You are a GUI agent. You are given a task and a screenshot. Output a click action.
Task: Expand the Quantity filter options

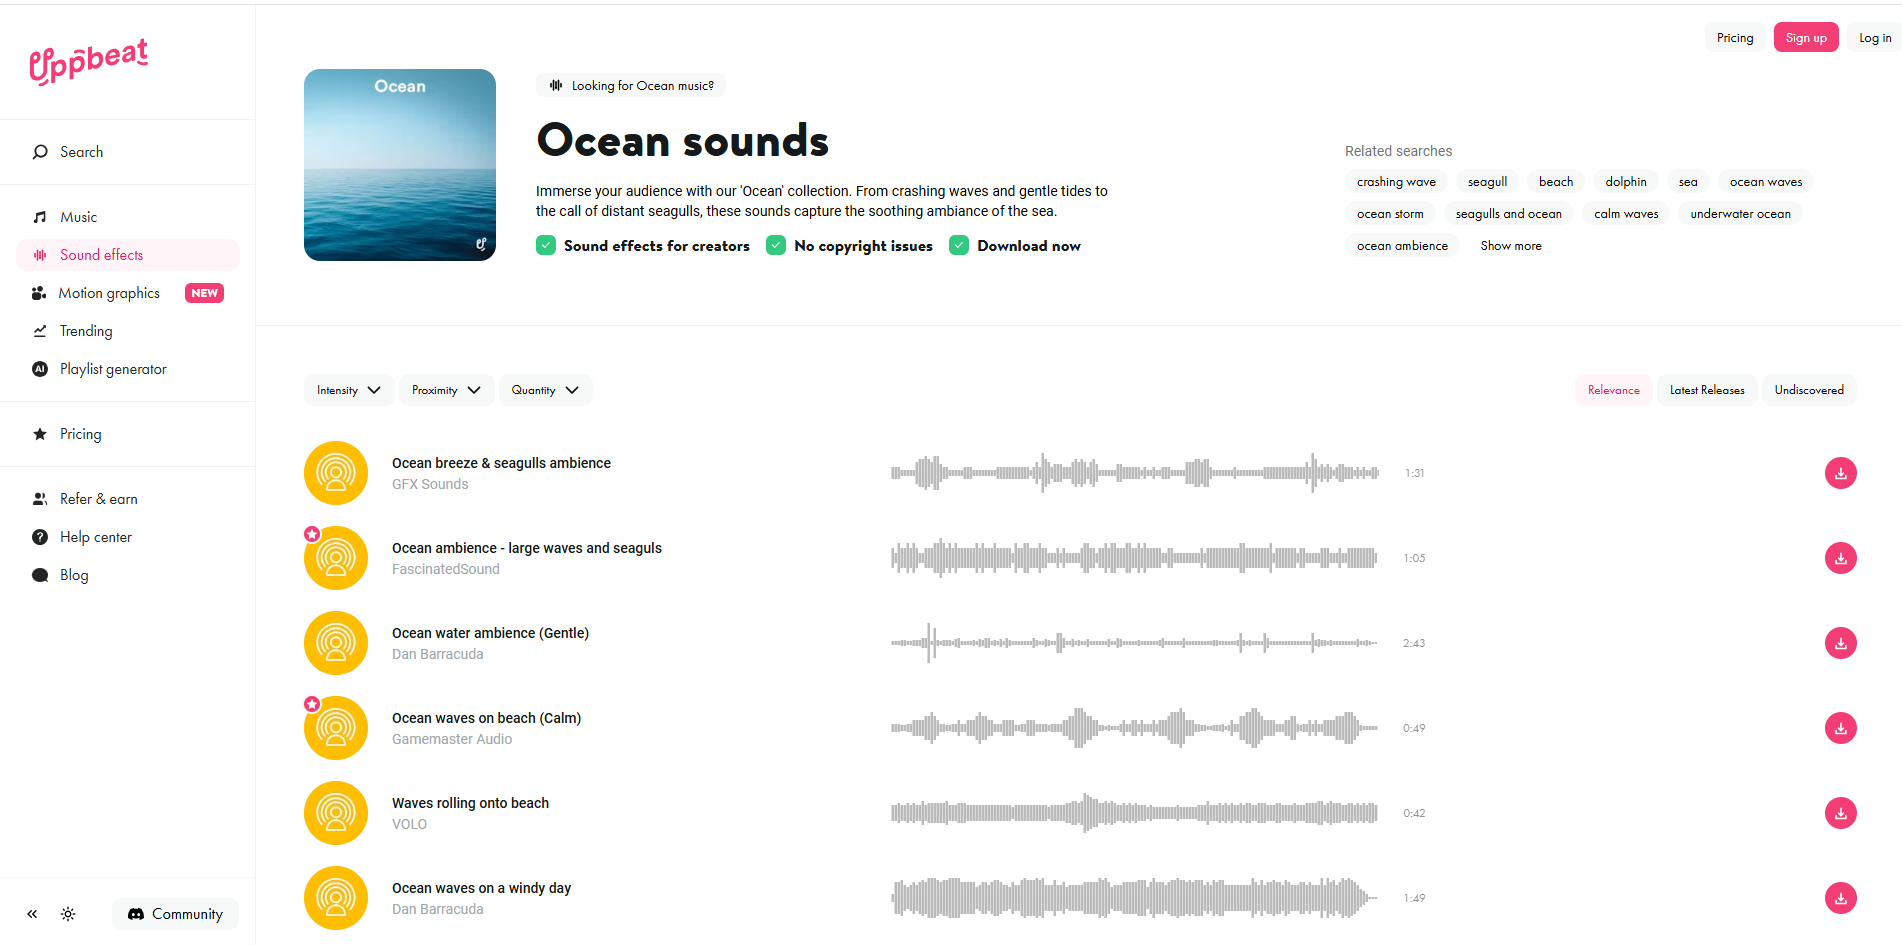[x=545, y=389]
